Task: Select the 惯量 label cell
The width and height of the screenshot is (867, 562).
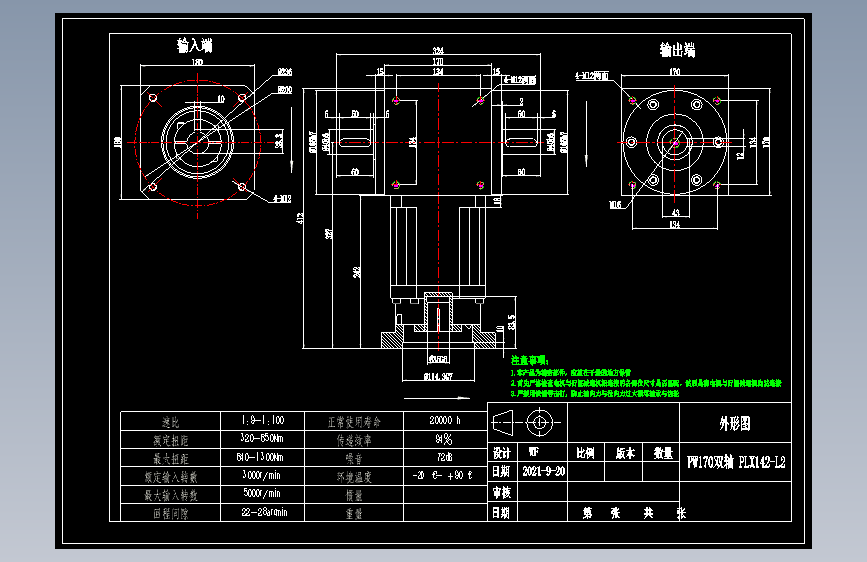Action: click(354, 496)
